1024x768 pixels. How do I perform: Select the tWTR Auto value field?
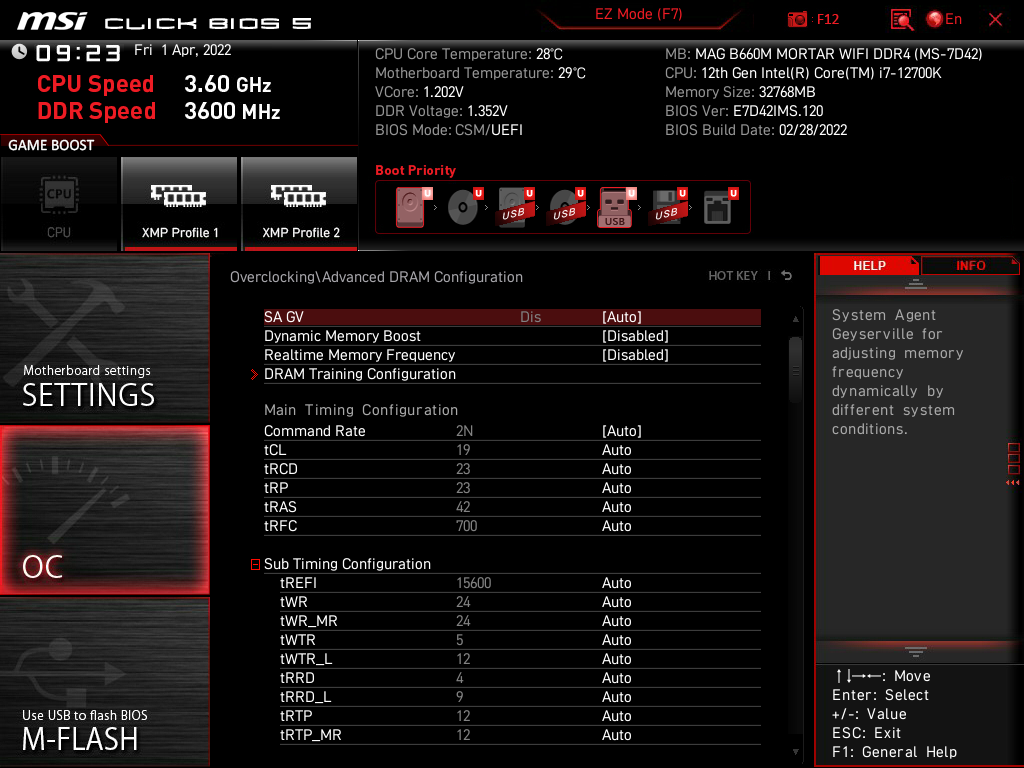(x=616, y=640)
